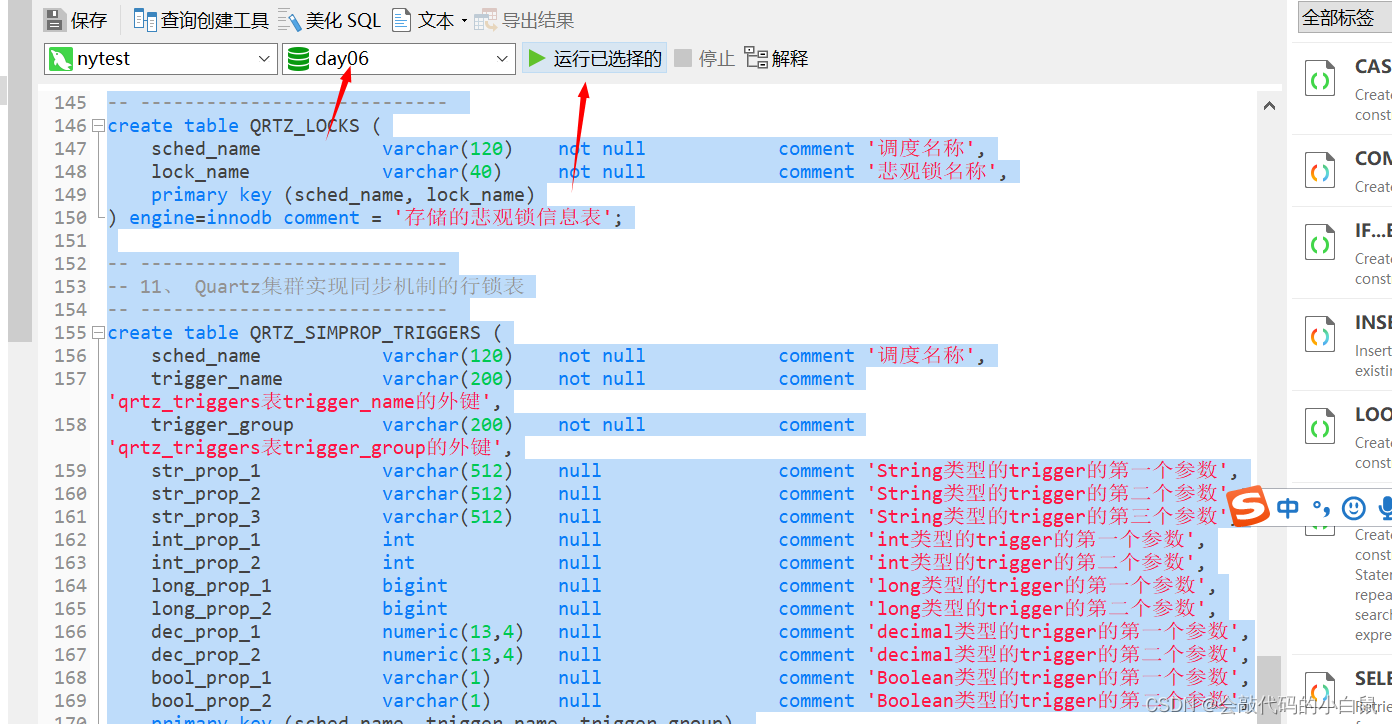
Task: Toggle punctuation mode icon in IME bar
Action: (x=1321, y=508)
